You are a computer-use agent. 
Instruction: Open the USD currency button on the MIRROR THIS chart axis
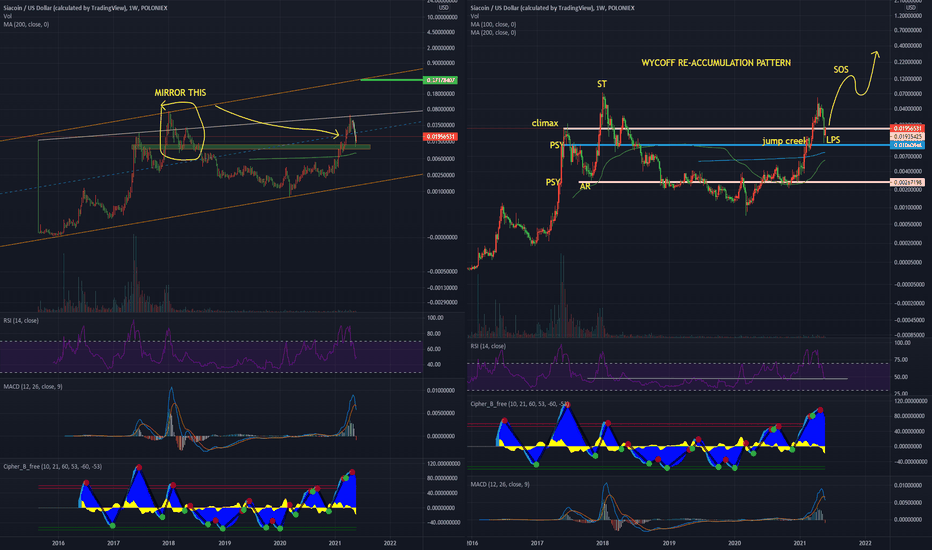point(443,8)
